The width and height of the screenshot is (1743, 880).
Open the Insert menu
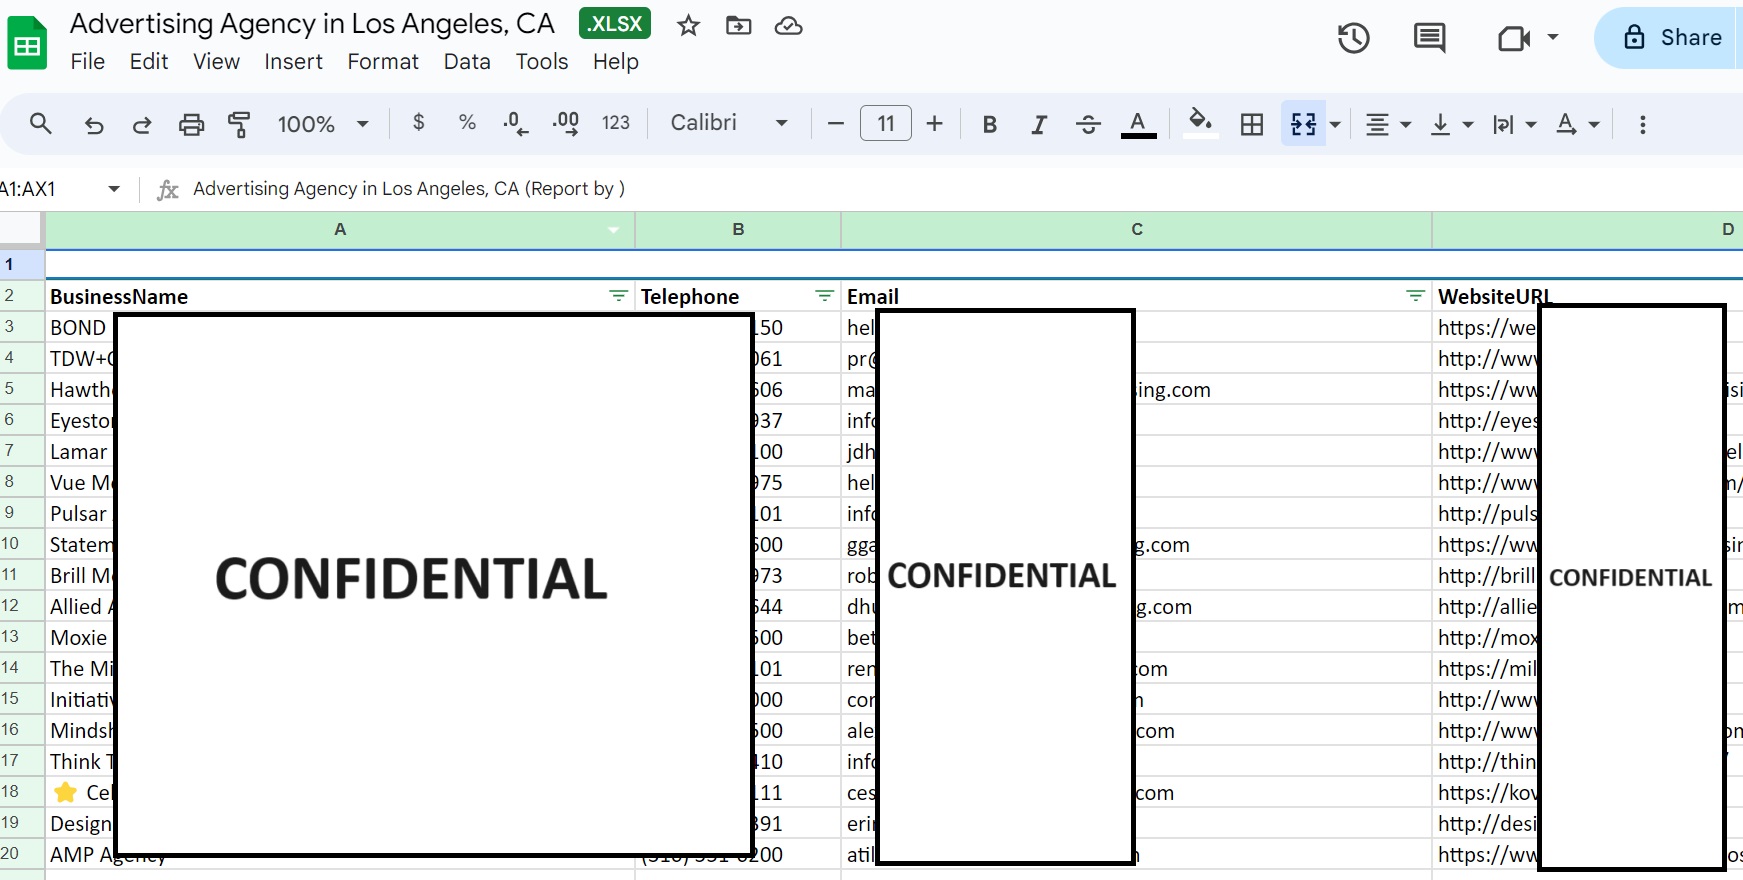click(x=293, y=62)
